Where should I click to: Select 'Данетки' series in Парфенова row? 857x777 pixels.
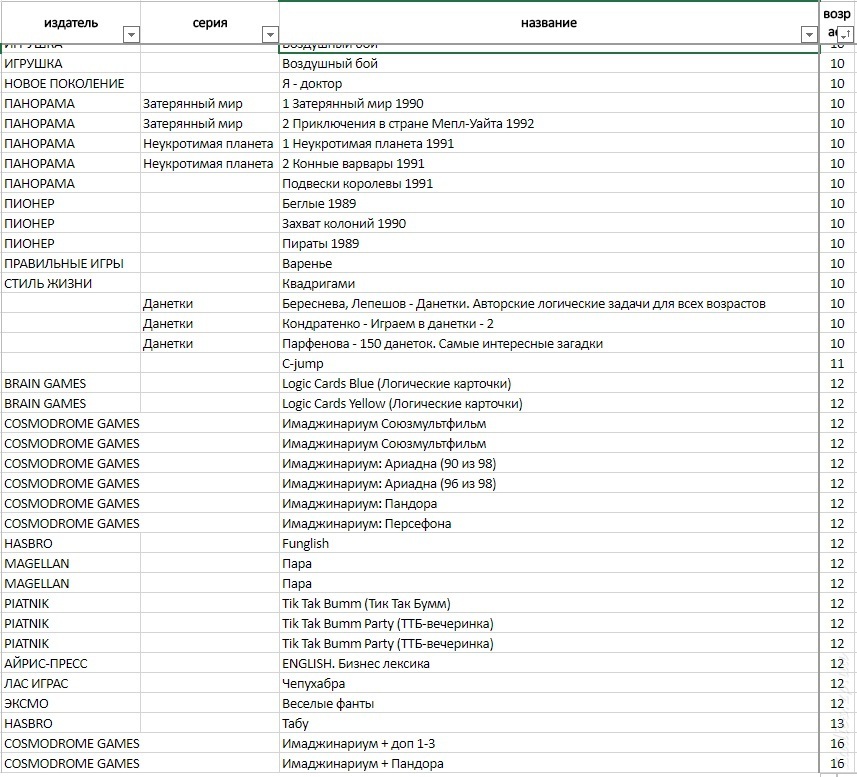coord(210,344)
